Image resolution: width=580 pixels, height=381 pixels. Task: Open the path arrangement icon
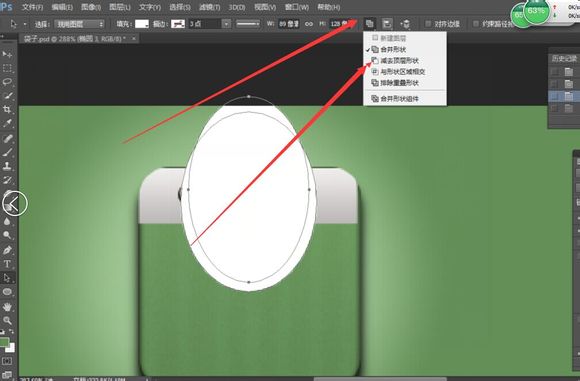point(405,24)
